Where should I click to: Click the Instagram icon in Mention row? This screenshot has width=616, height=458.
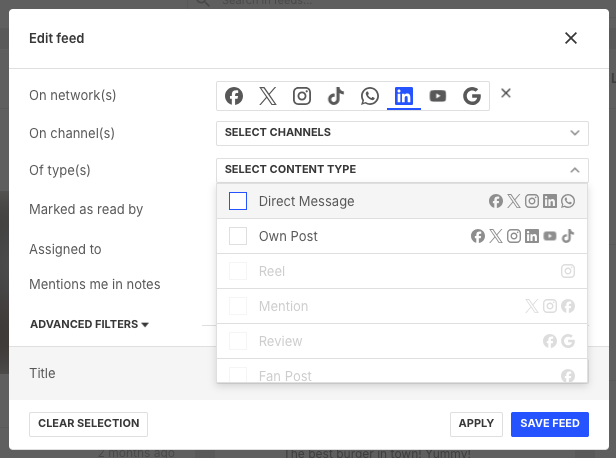550,306
